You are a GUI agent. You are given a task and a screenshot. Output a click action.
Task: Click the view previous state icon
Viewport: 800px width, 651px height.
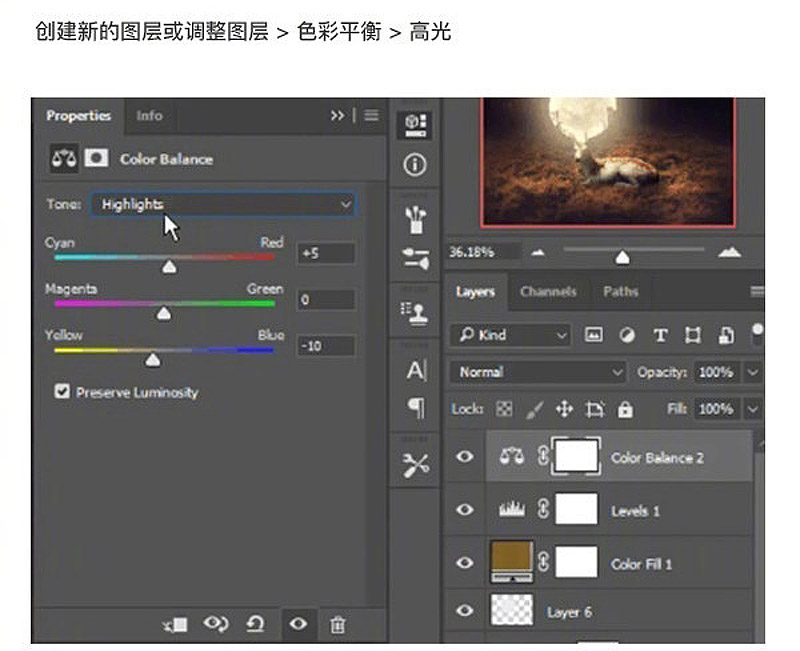click(216, 623)
